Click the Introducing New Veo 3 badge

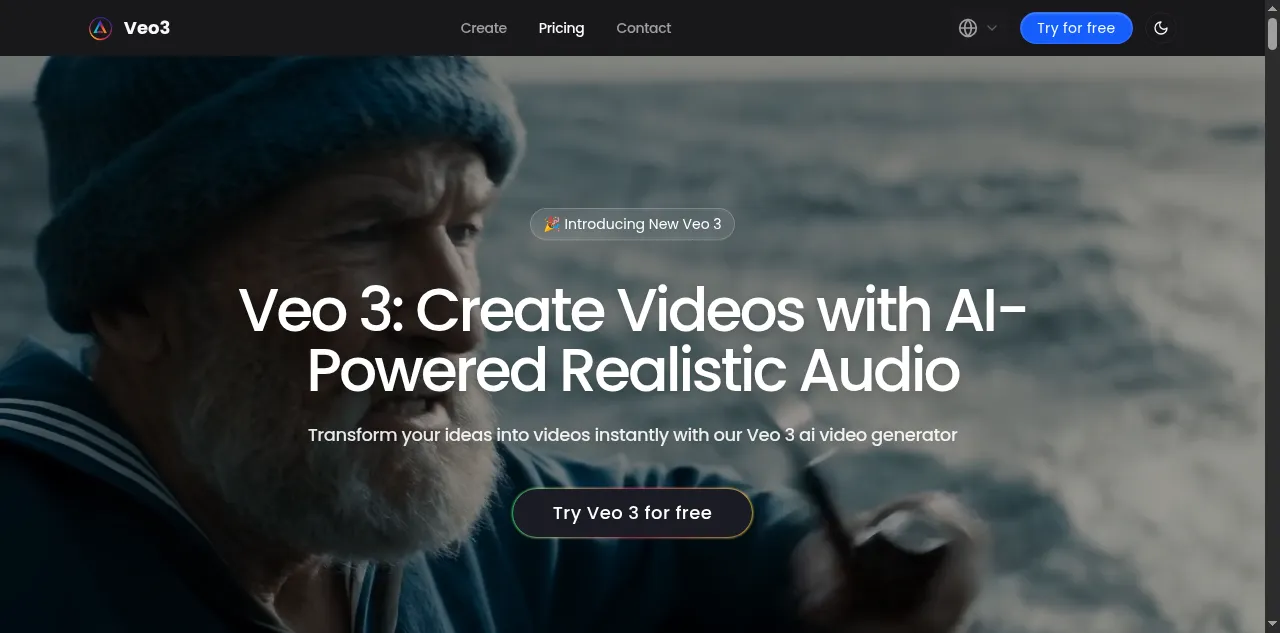pyautogui.click(x=632, y=224)
